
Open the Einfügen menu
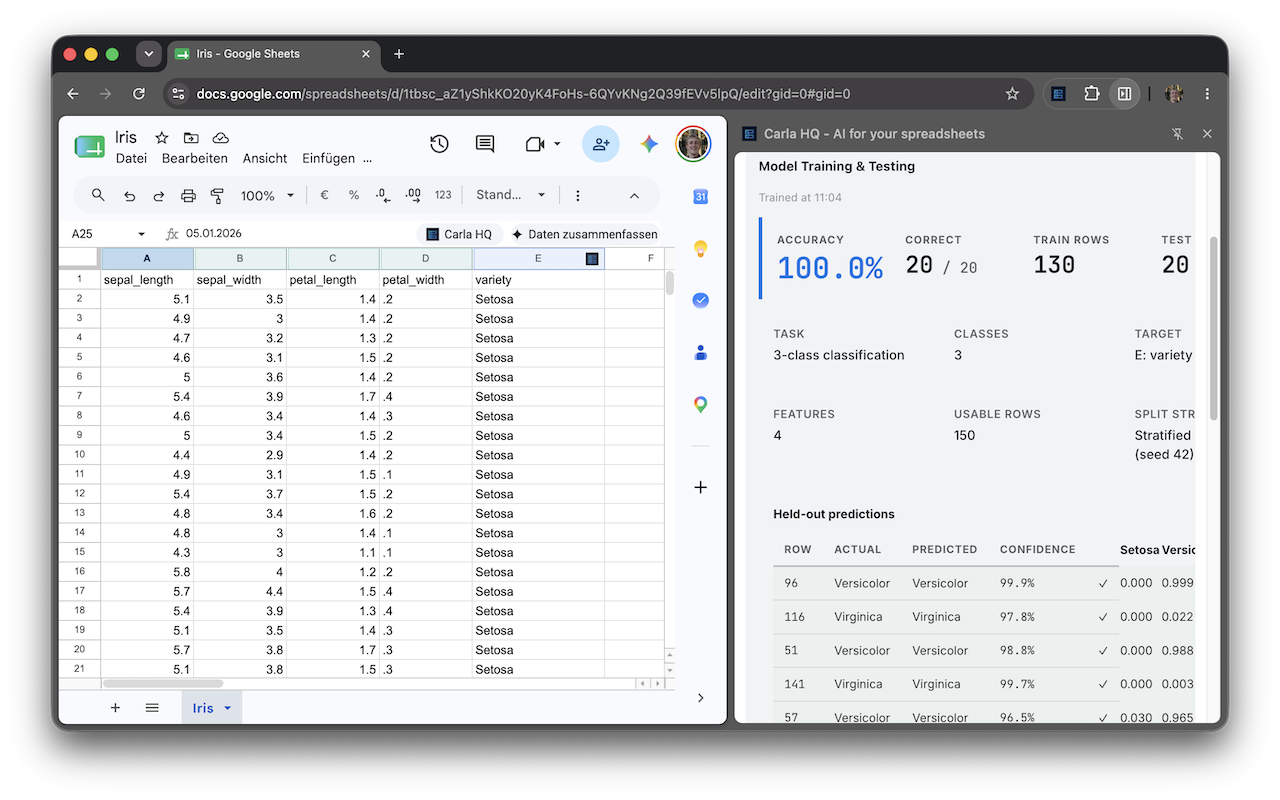[x=328, y=158]
